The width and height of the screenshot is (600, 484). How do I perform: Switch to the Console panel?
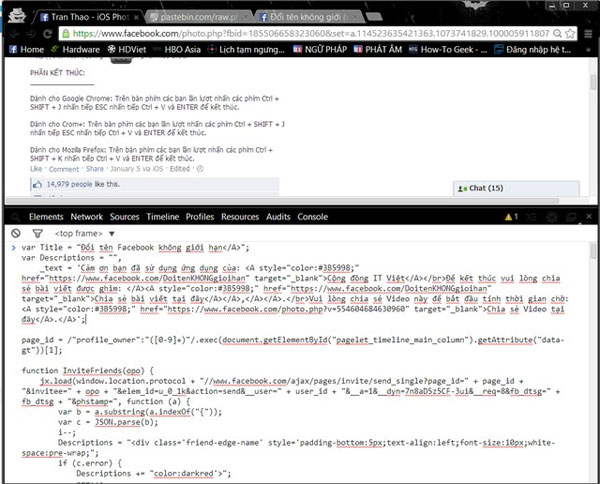pyautogui.click(x=313, y=217)
